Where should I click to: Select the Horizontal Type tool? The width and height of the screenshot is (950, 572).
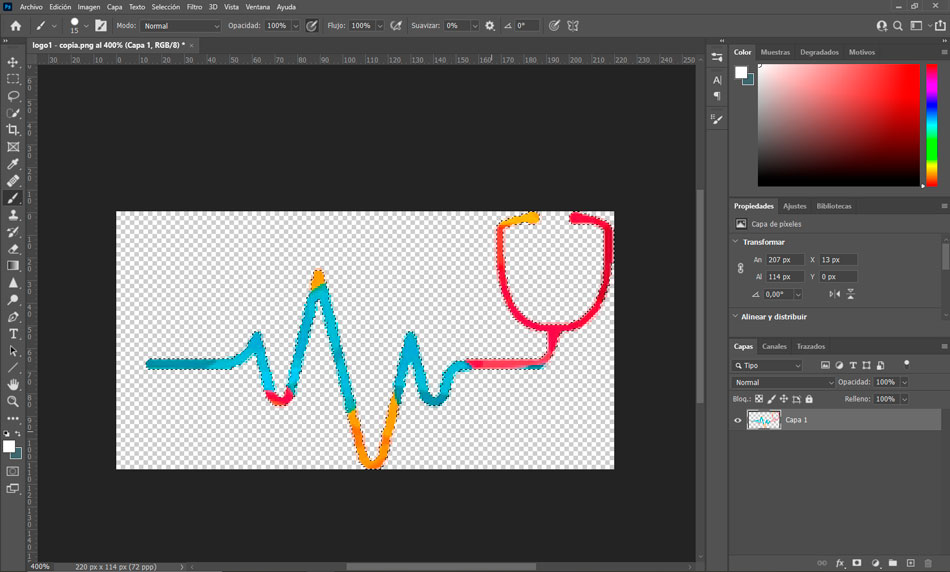(13, 334)
